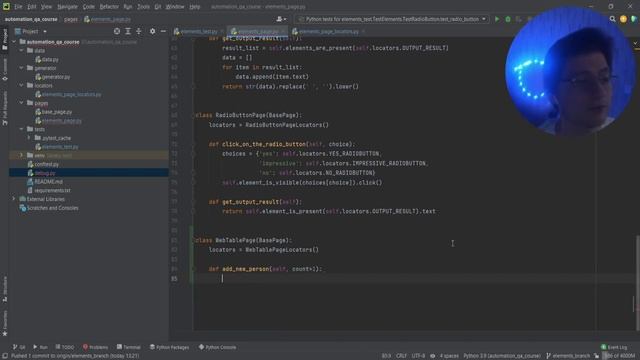Open the Tools menu
The height and width of the screenshot is (360, 640).
(x=143, y=7)
